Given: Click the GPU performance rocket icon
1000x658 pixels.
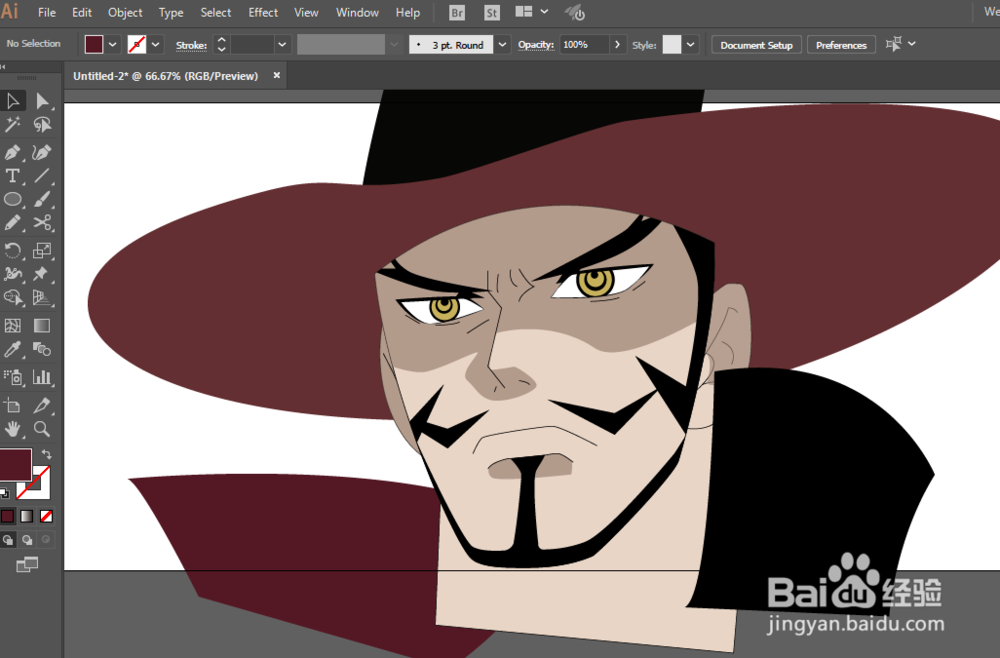Looking at the screenshot, I should point(575,13).
